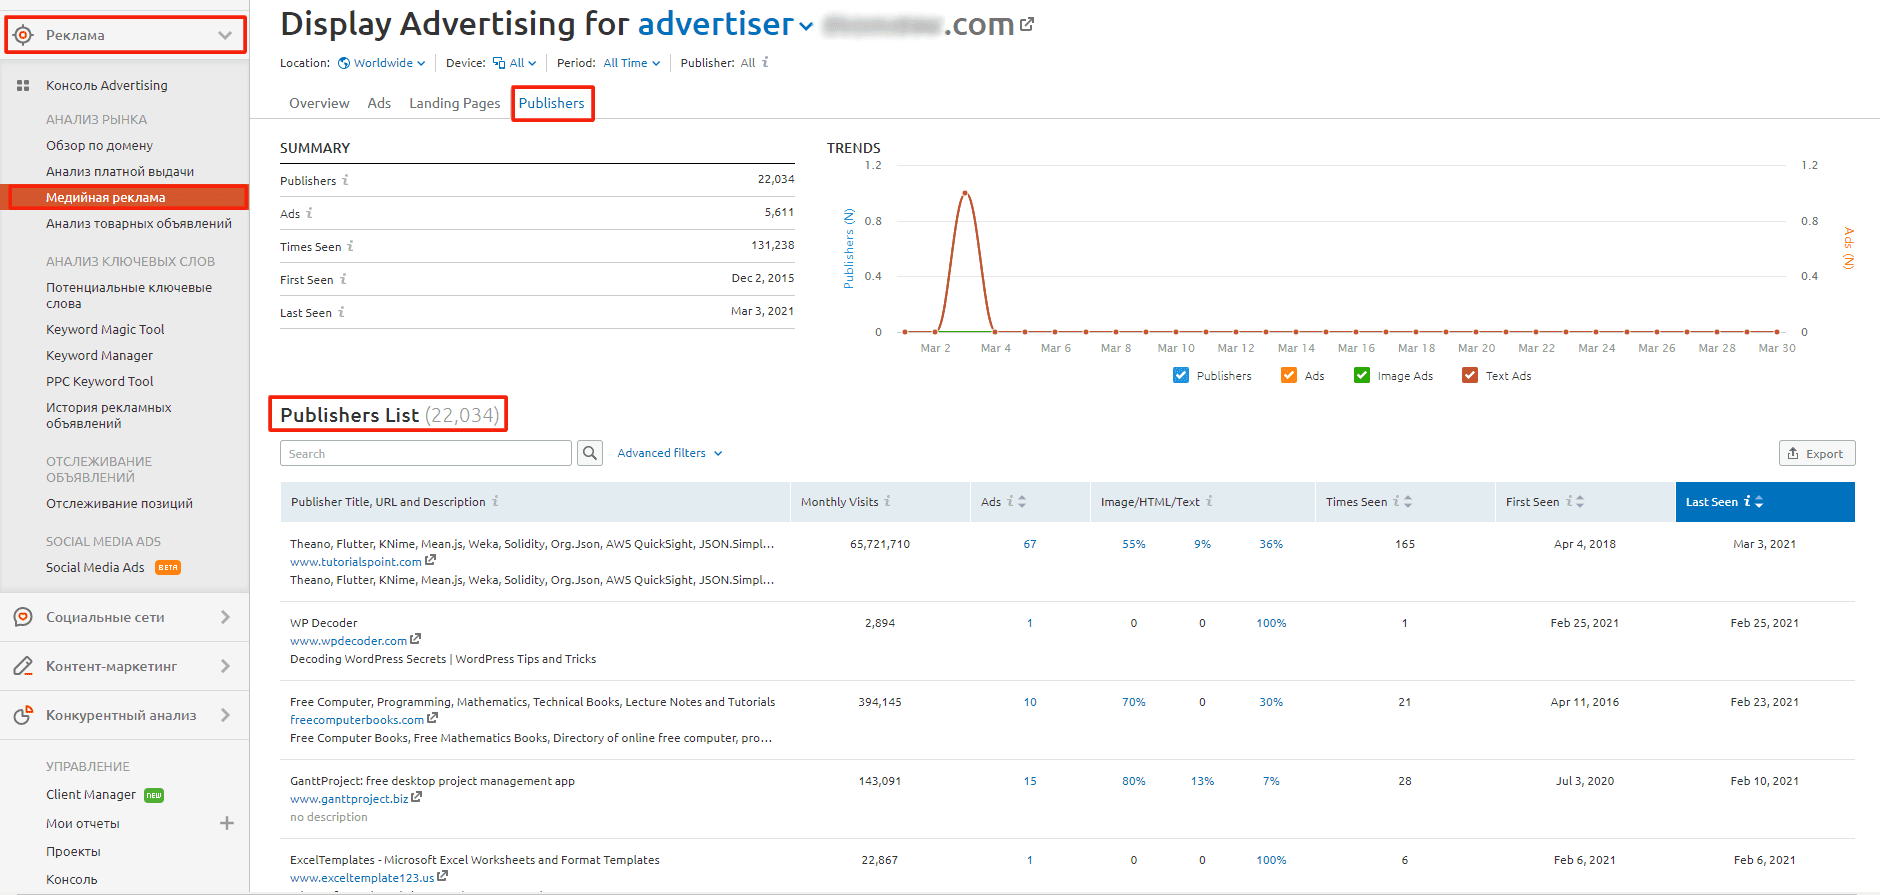The height and width of the screenshot is (895, 1880).
Task: Uncheck the Publishers chart checkbox
Action: pyautogui.click(x=1181, y=375)
